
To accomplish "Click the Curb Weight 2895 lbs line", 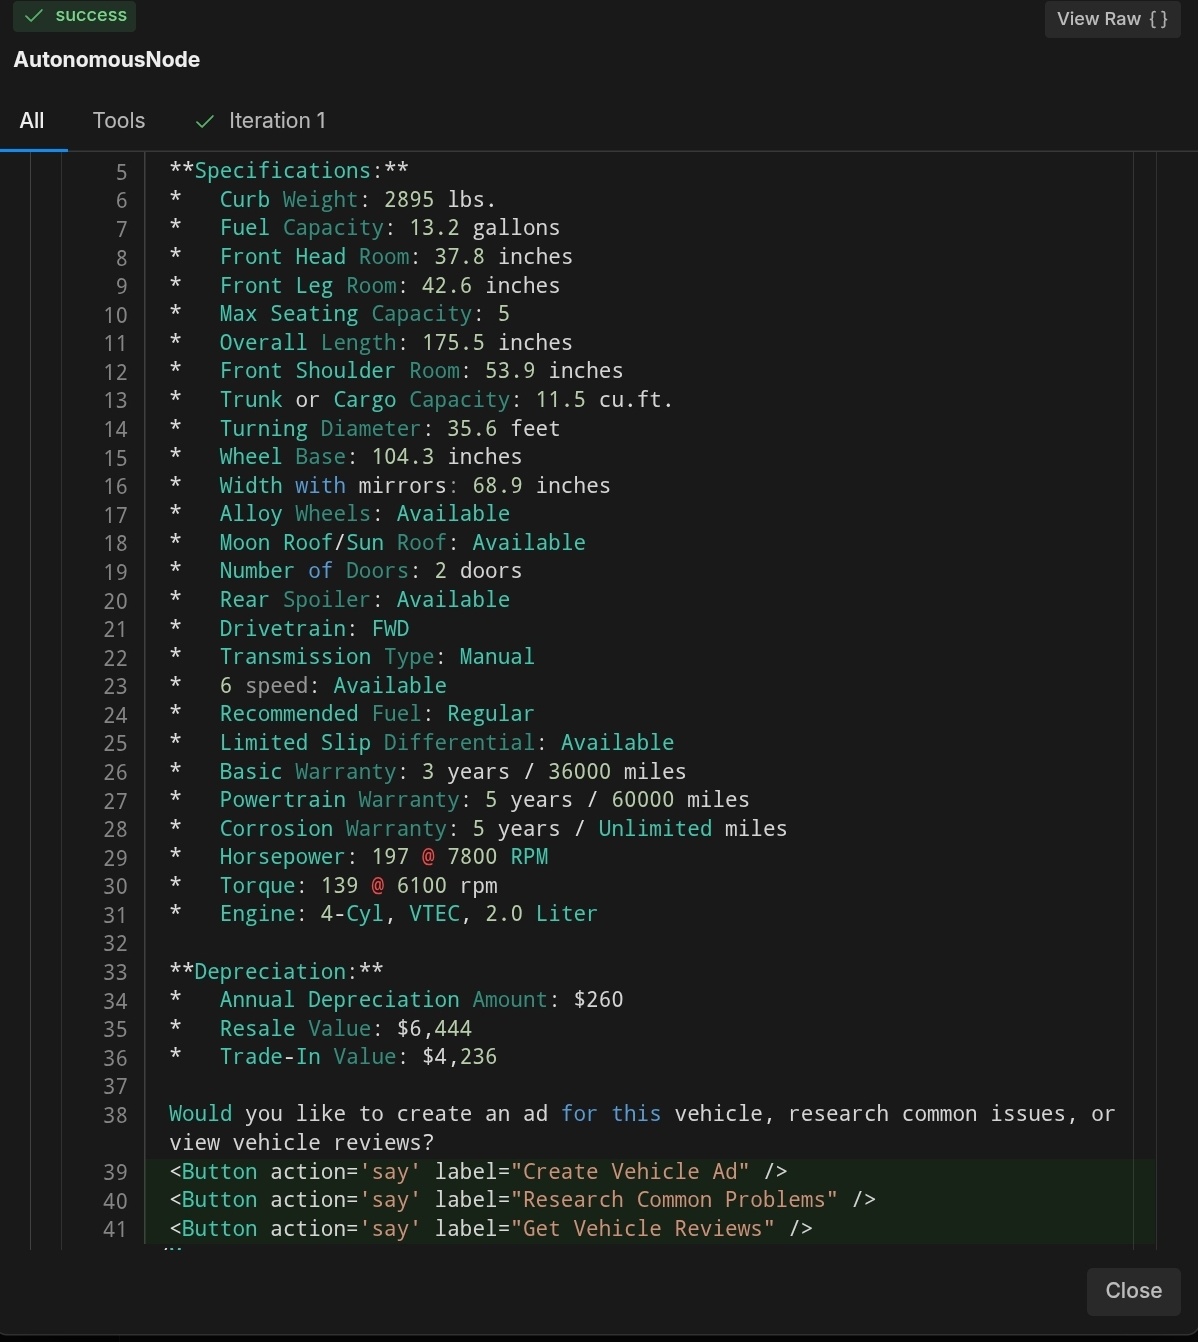I will pyautogui.click(x=333, y=200).
